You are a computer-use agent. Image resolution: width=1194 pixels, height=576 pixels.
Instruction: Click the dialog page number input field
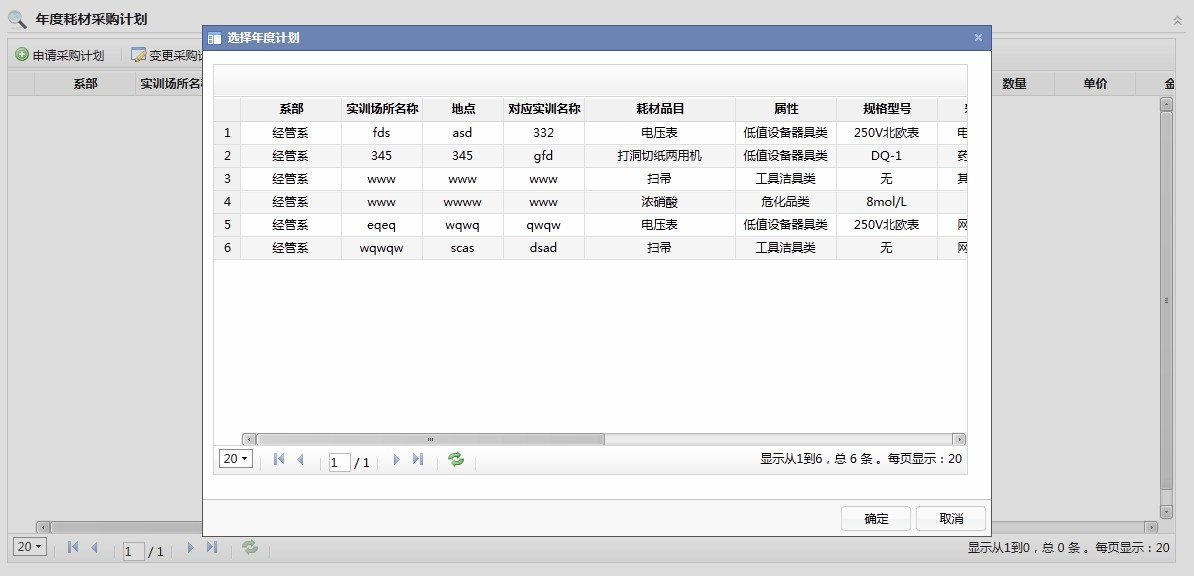pyautogui.click(x=340, y=463)
